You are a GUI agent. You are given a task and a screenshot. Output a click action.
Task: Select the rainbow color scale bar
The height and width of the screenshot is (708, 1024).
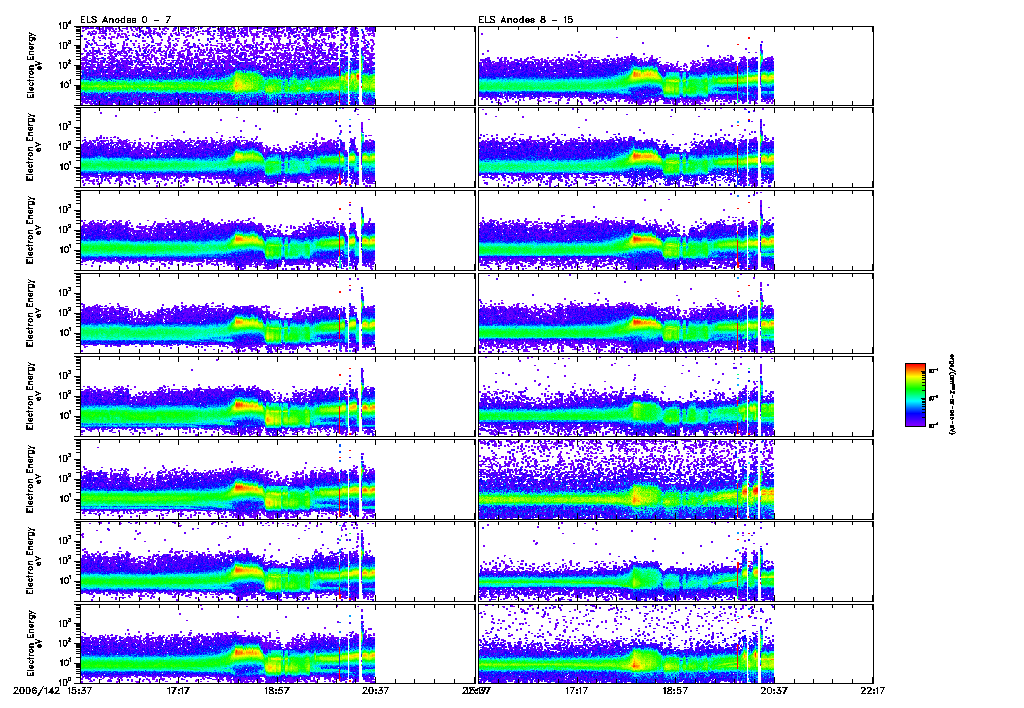tap(915, 395)
